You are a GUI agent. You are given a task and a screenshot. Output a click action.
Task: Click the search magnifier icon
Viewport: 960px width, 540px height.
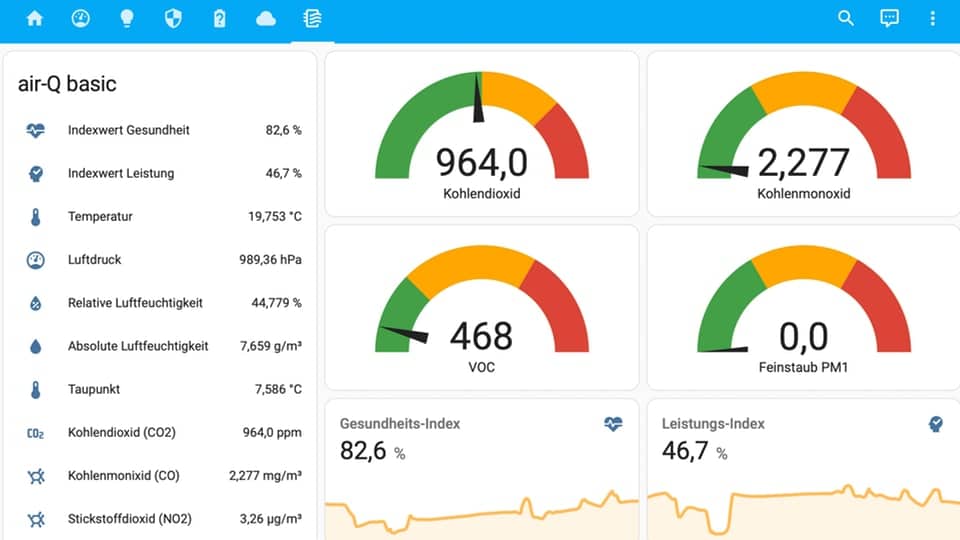pyautogui.click(x=846, y=18)
